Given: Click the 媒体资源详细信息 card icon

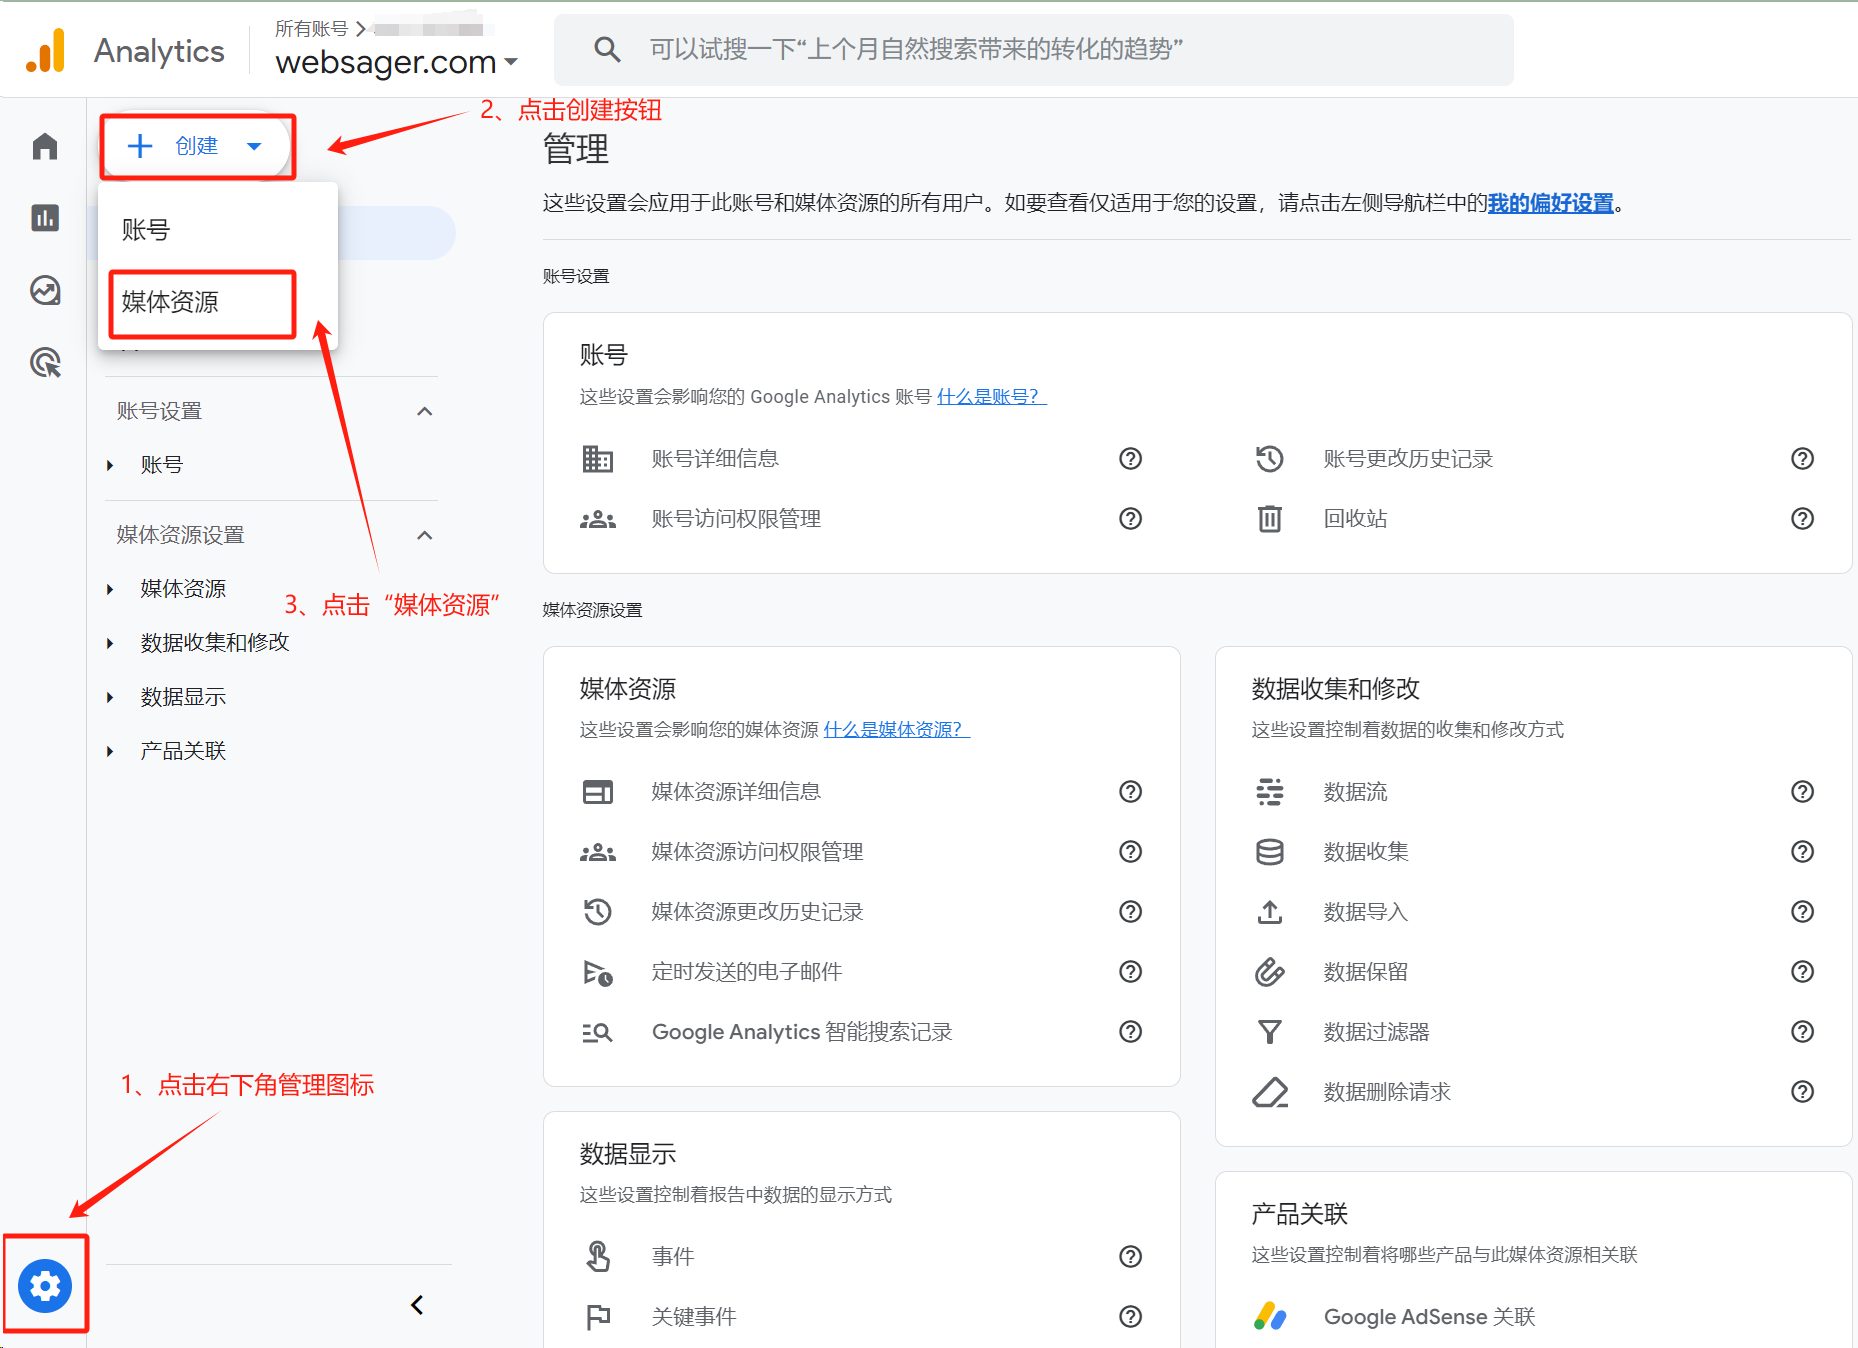Looking at the screenshot, I should pyautogui.click(x=598, y=792).
